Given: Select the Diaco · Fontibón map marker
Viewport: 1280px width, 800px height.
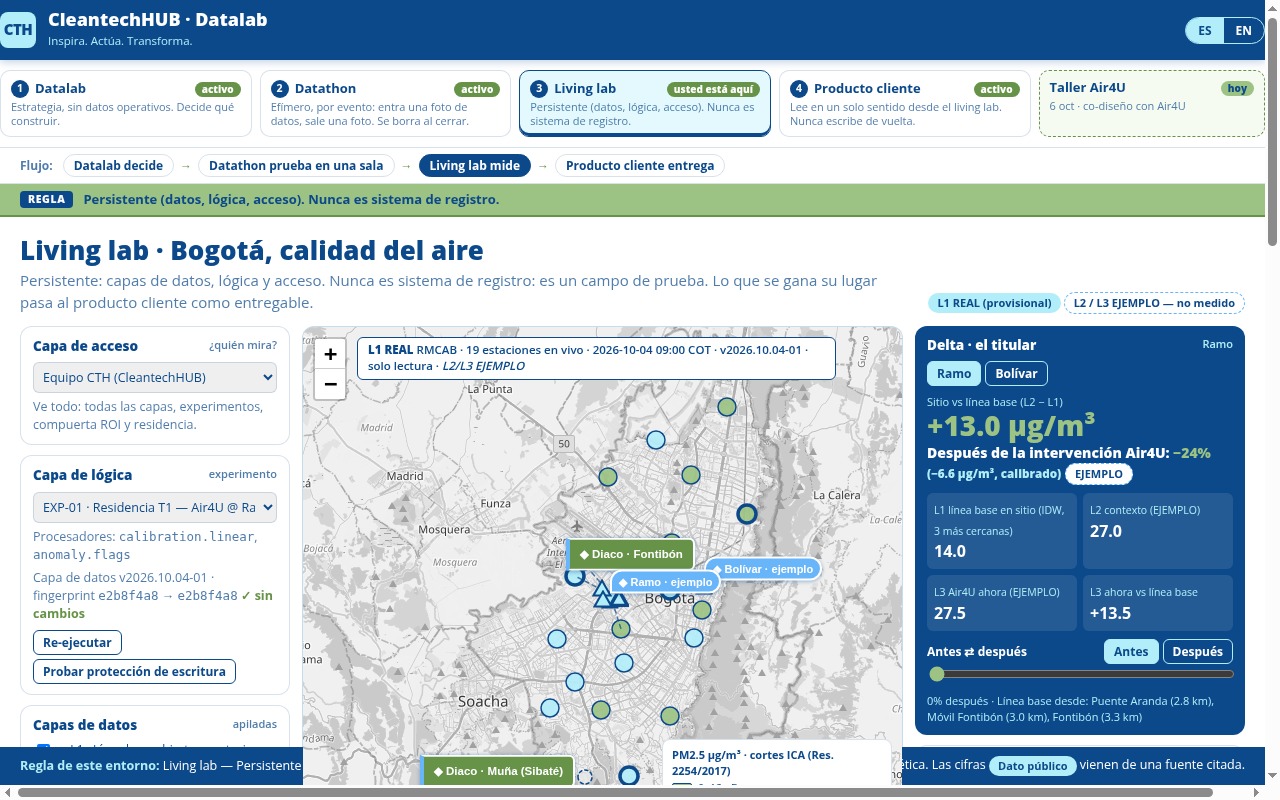Looking at the screenshot, I should pos(630,554).
